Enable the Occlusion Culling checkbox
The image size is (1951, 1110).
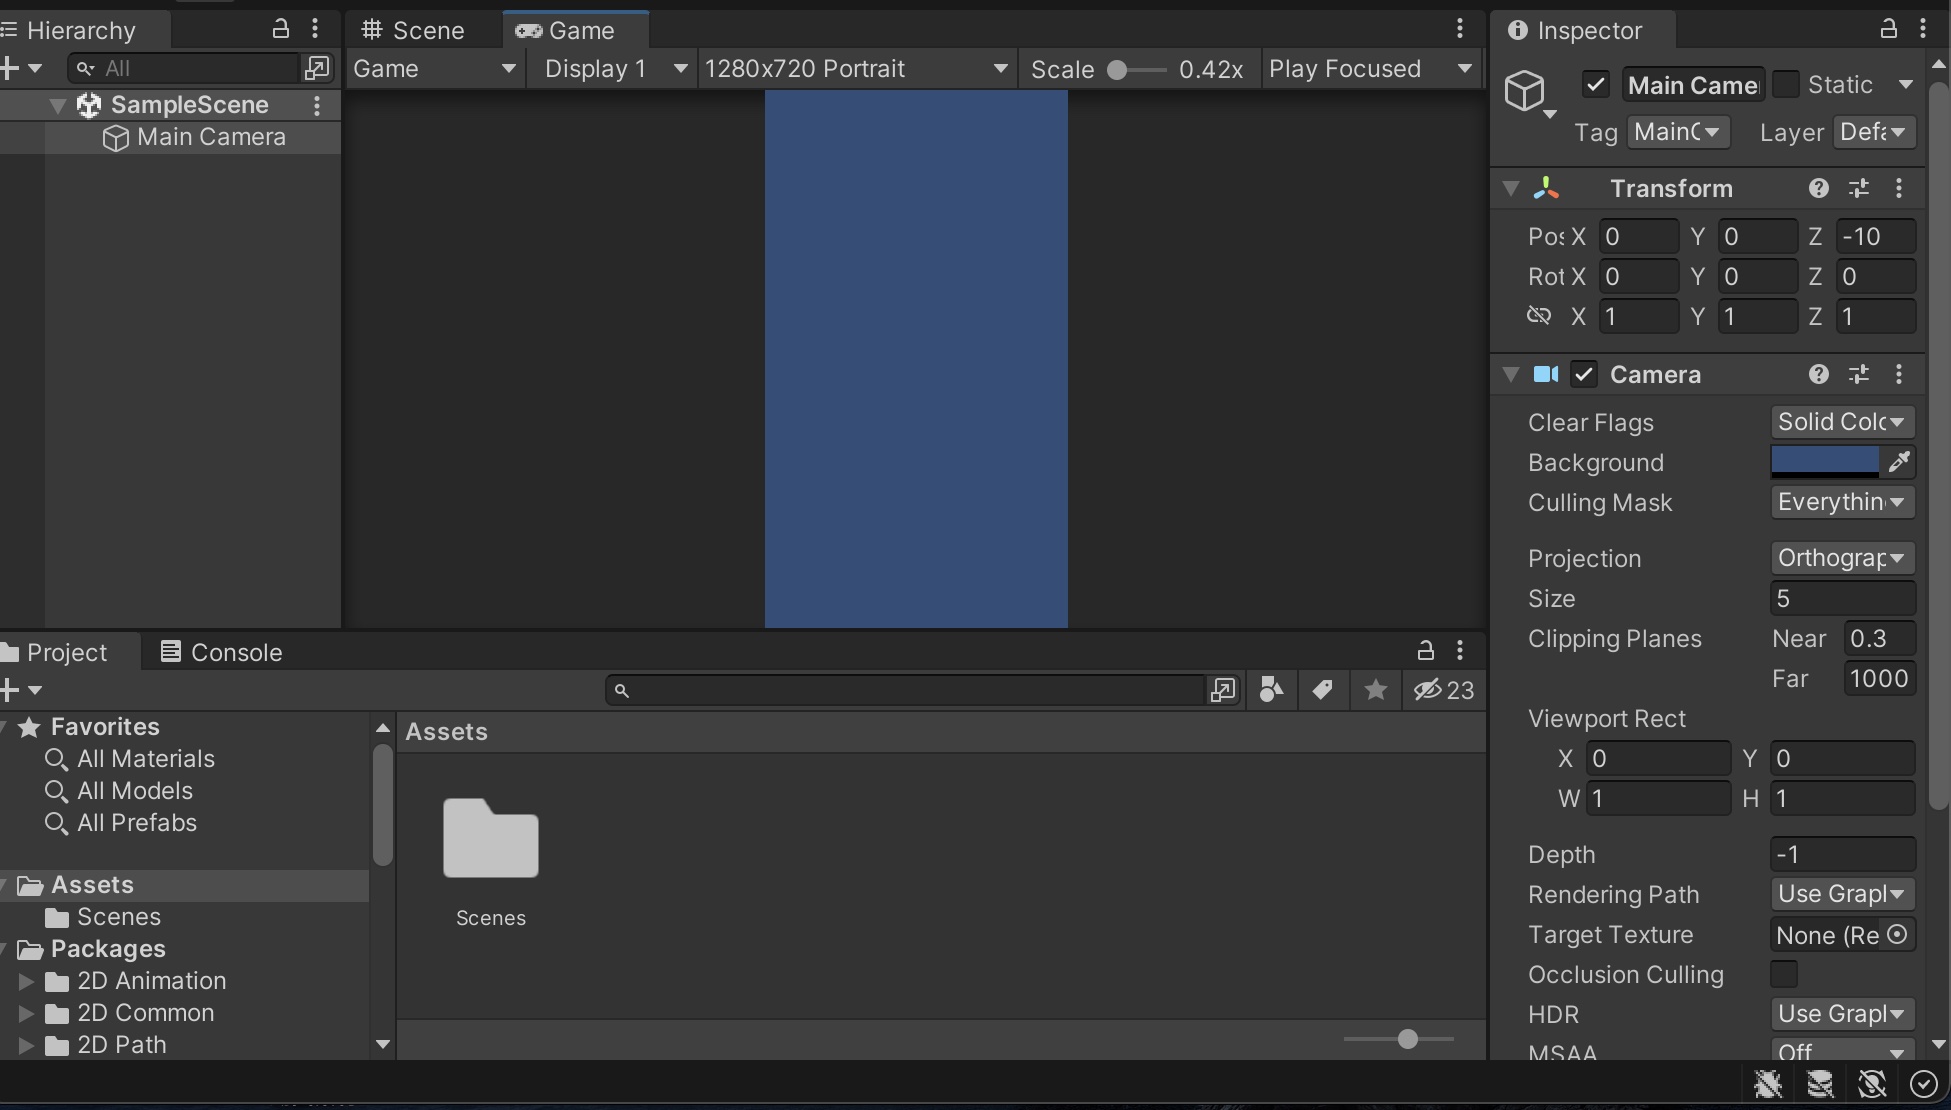pos(1783,974)
